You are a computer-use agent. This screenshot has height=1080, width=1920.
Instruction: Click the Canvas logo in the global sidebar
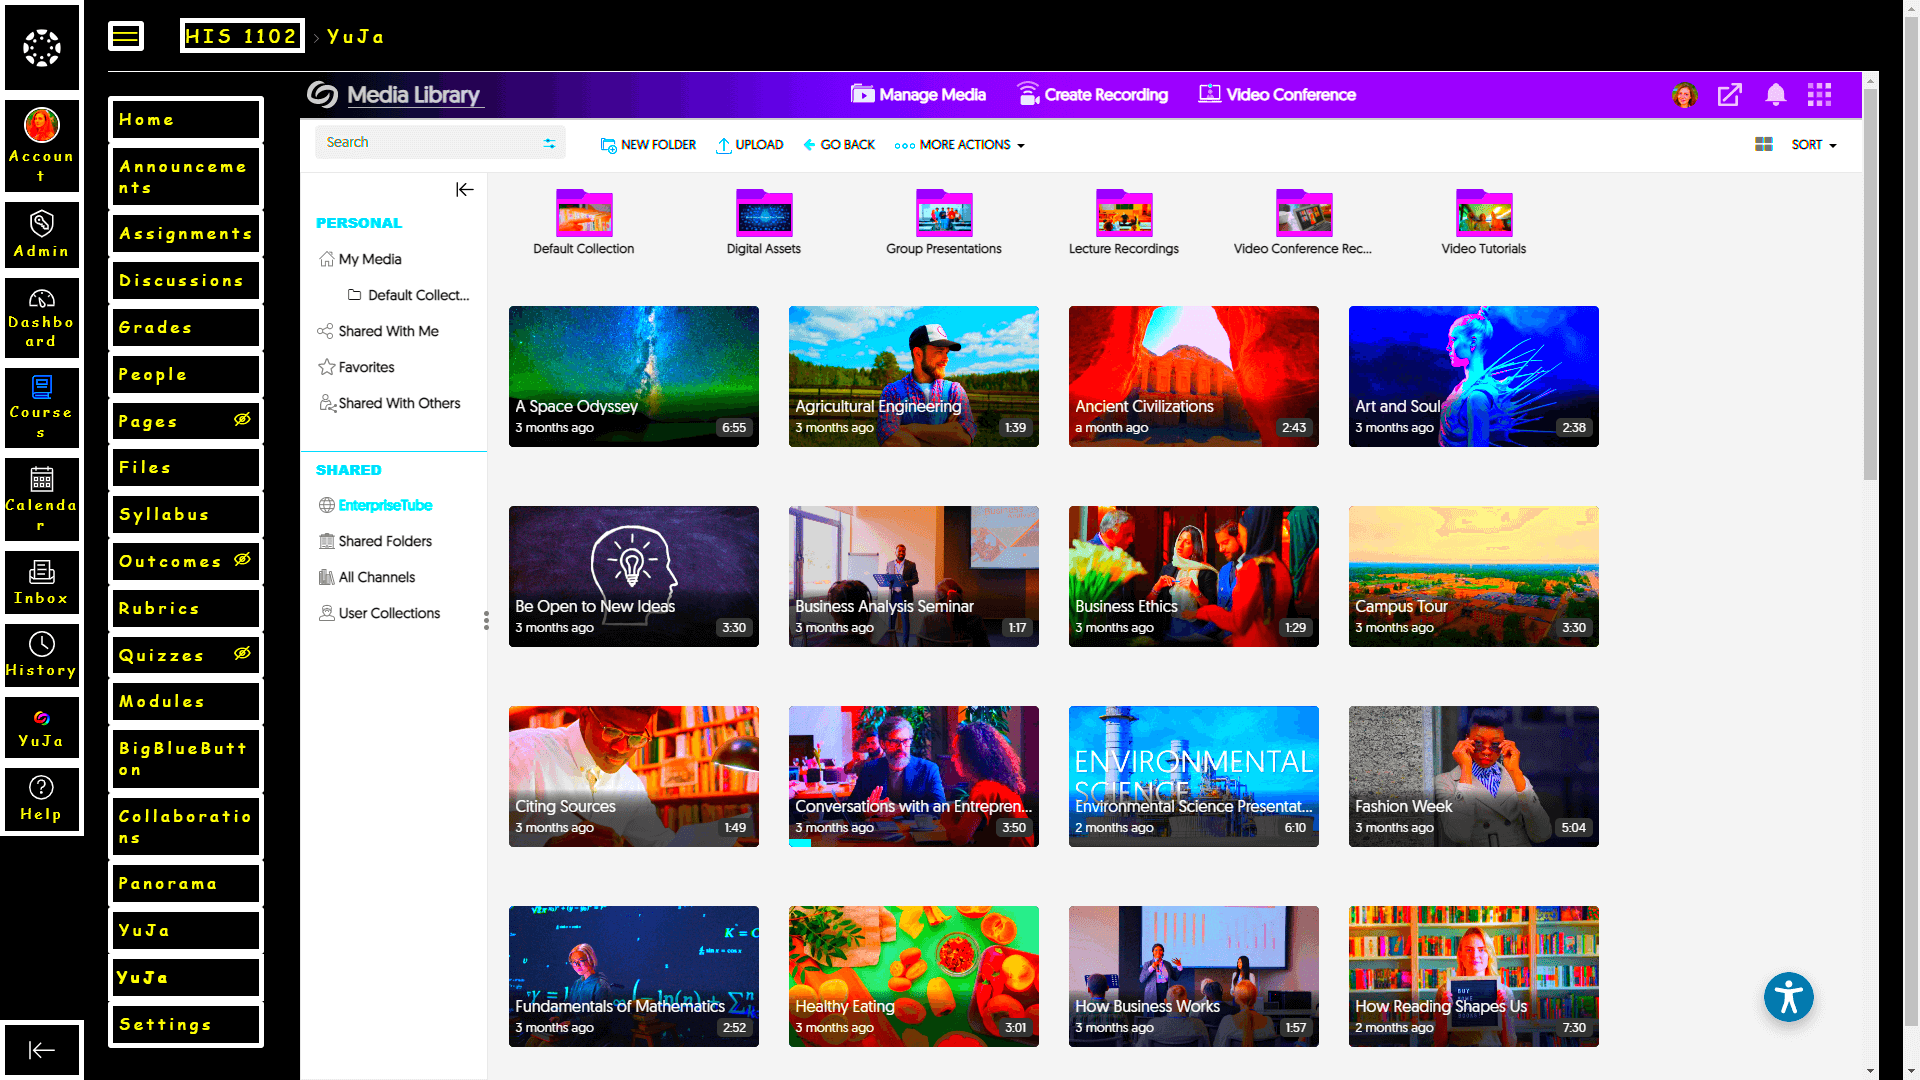(42, 47)
